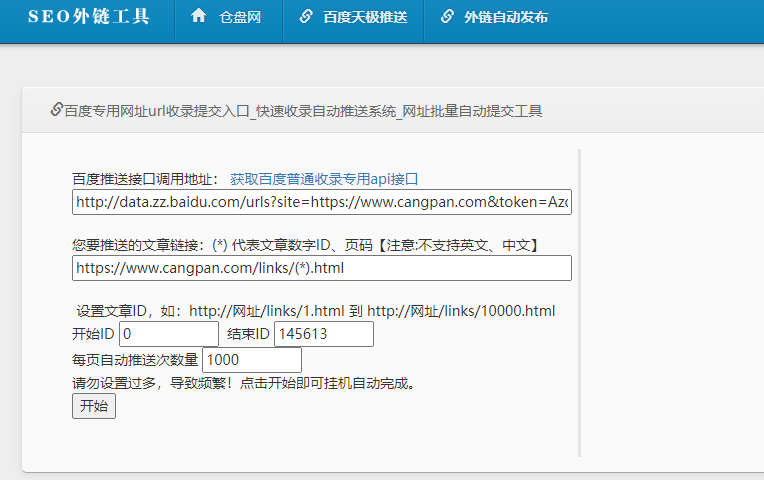Click the label 百度推送接口调用地址
Screen dimensions: 764x480
(x=145, y=179)
